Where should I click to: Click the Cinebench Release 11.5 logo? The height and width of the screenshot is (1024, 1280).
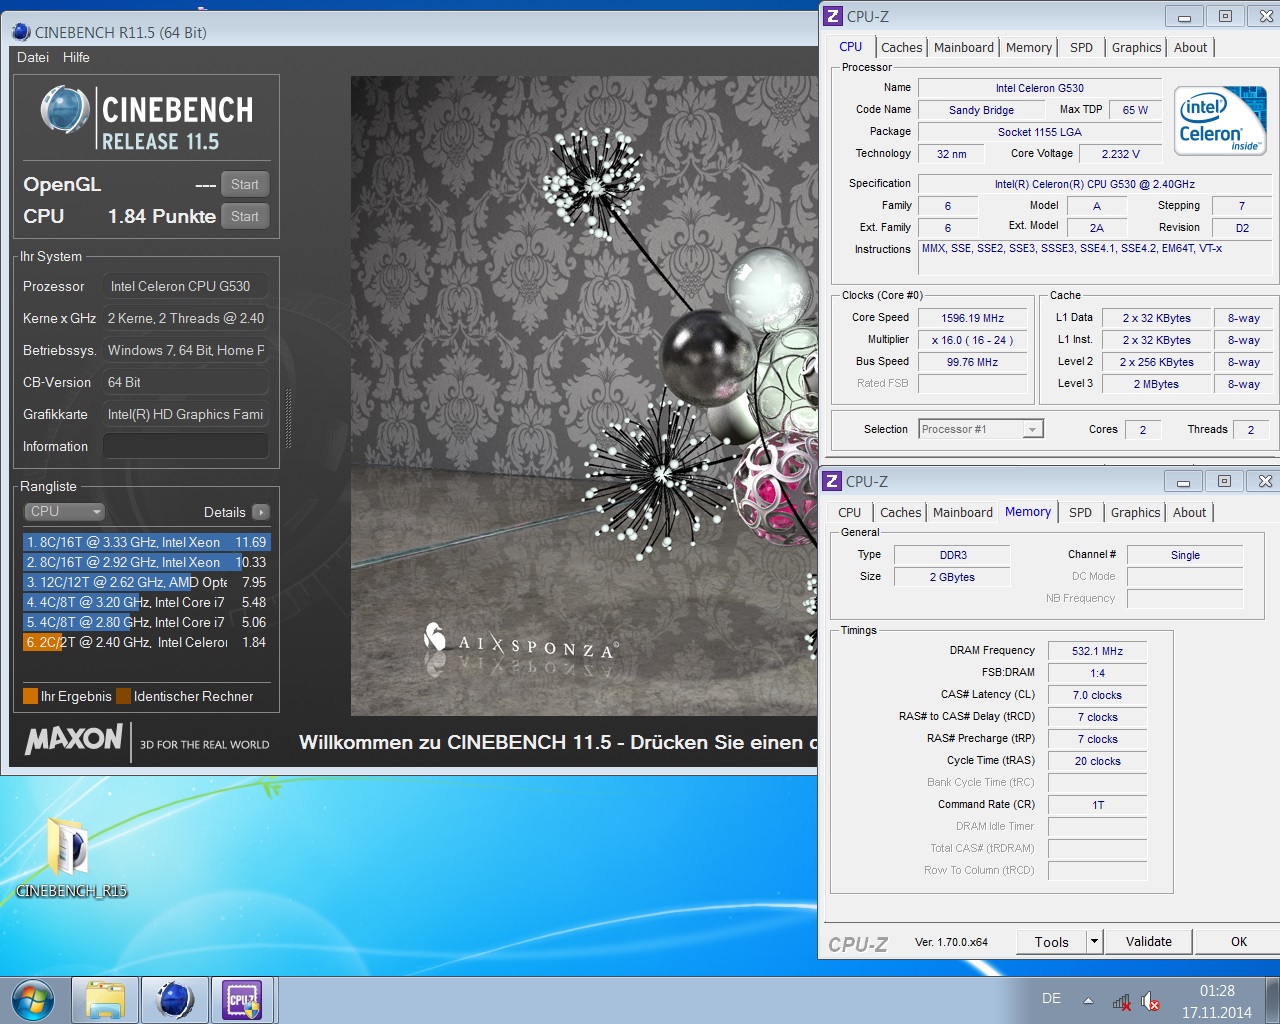[x=147, y=120]
